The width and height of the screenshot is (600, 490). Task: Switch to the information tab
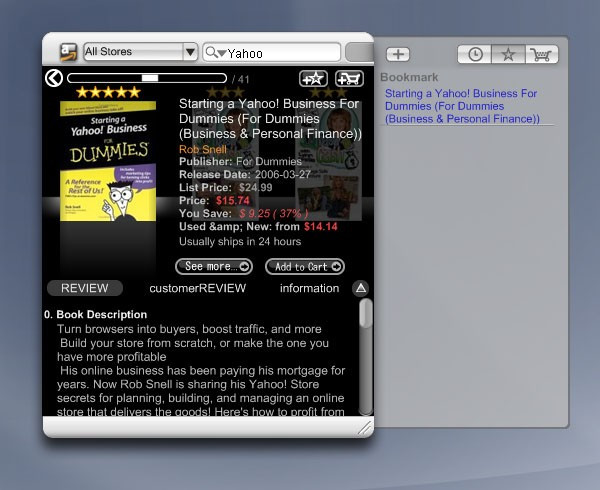pyautogui.click(x=309, y=288)
